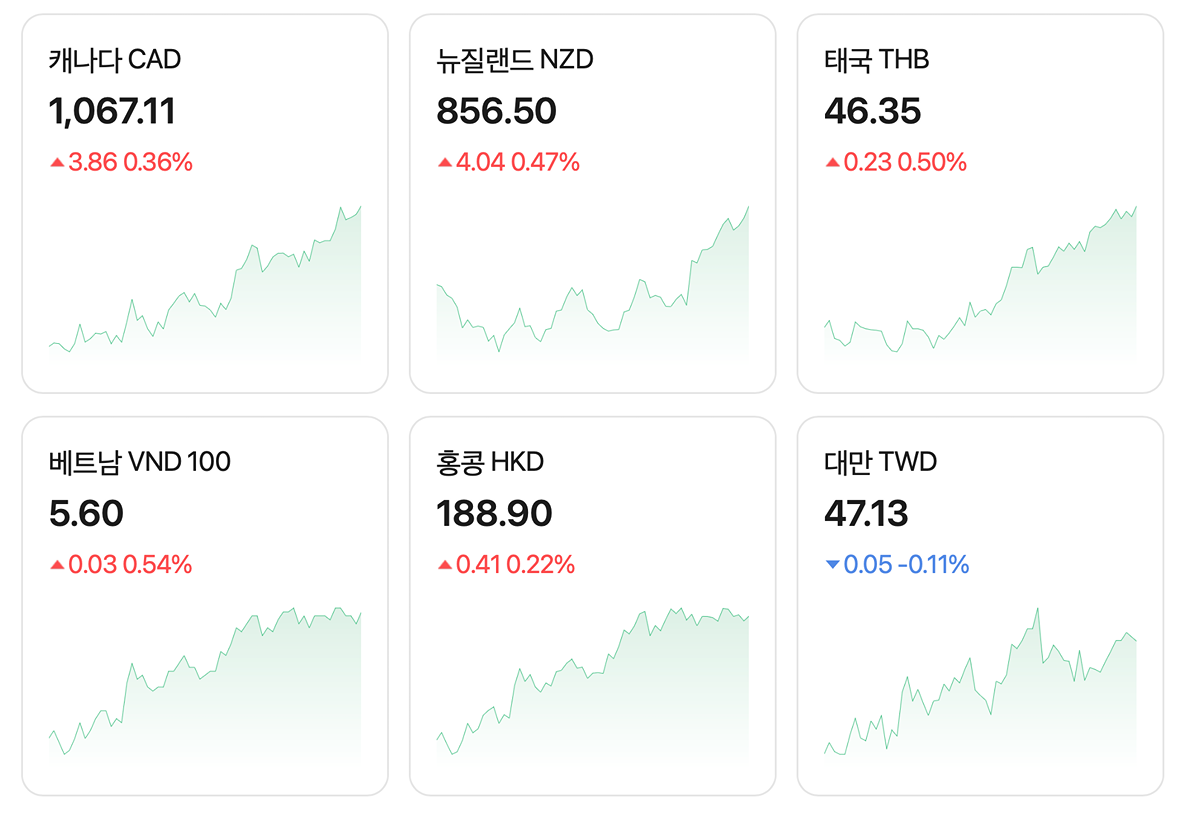The image size is (1200, 817).
Task: Open the 베트남 VND 100 title
Action: tap(140, 462)
